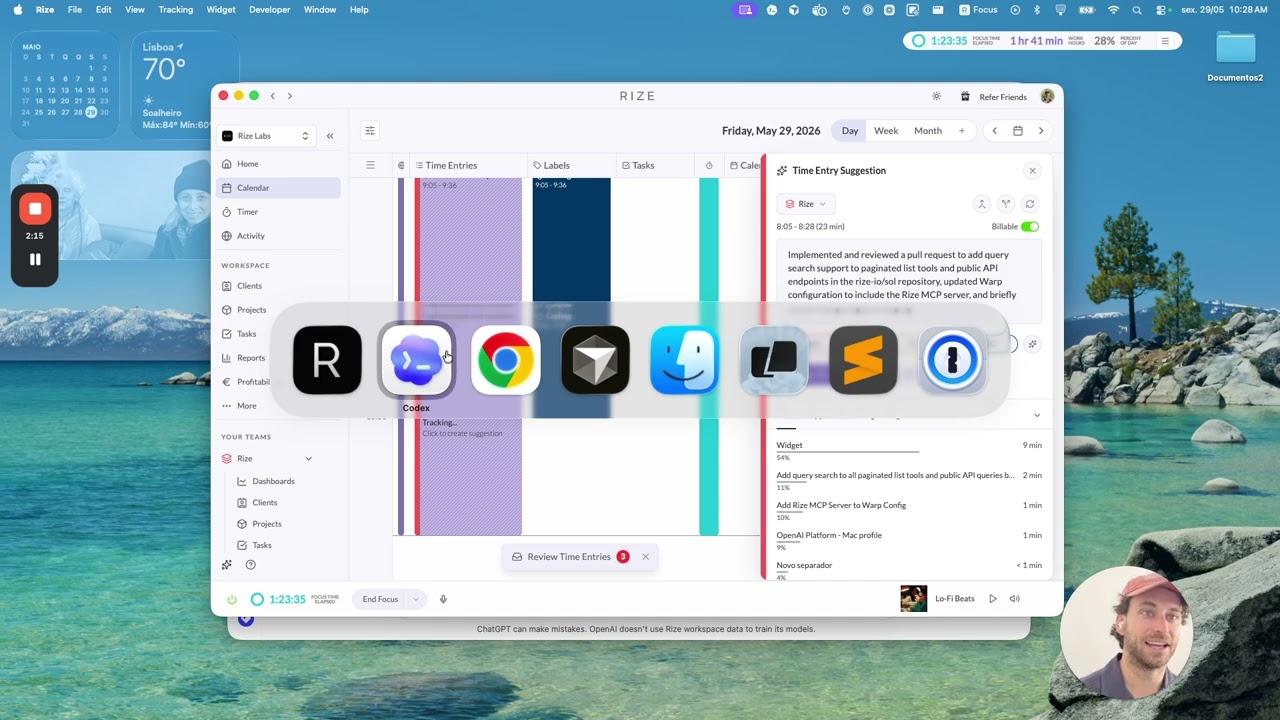This screenshot has height=720, width=1280.
Task: Click the End Focus button
Action: click(x=381, y=599)
